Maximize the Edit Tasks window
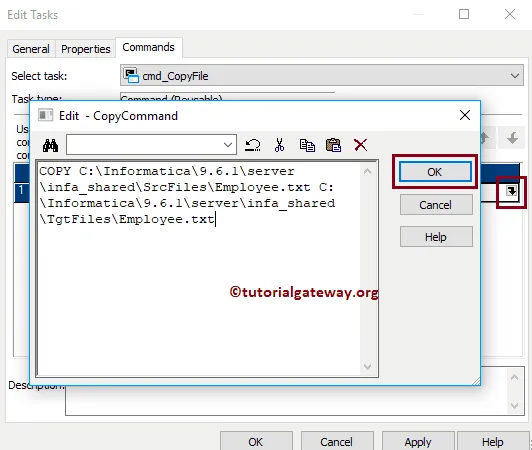Screen dimensions: 532x450 (x=464, y=14)
